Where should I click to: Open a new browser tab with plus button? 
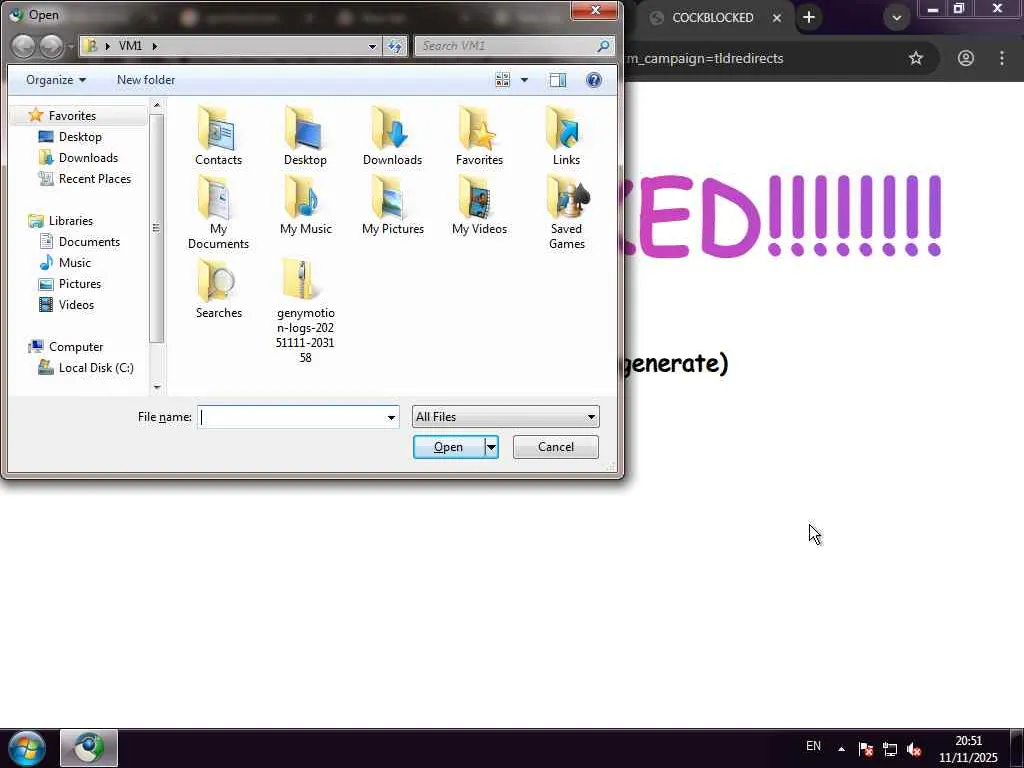pos(808,18)
